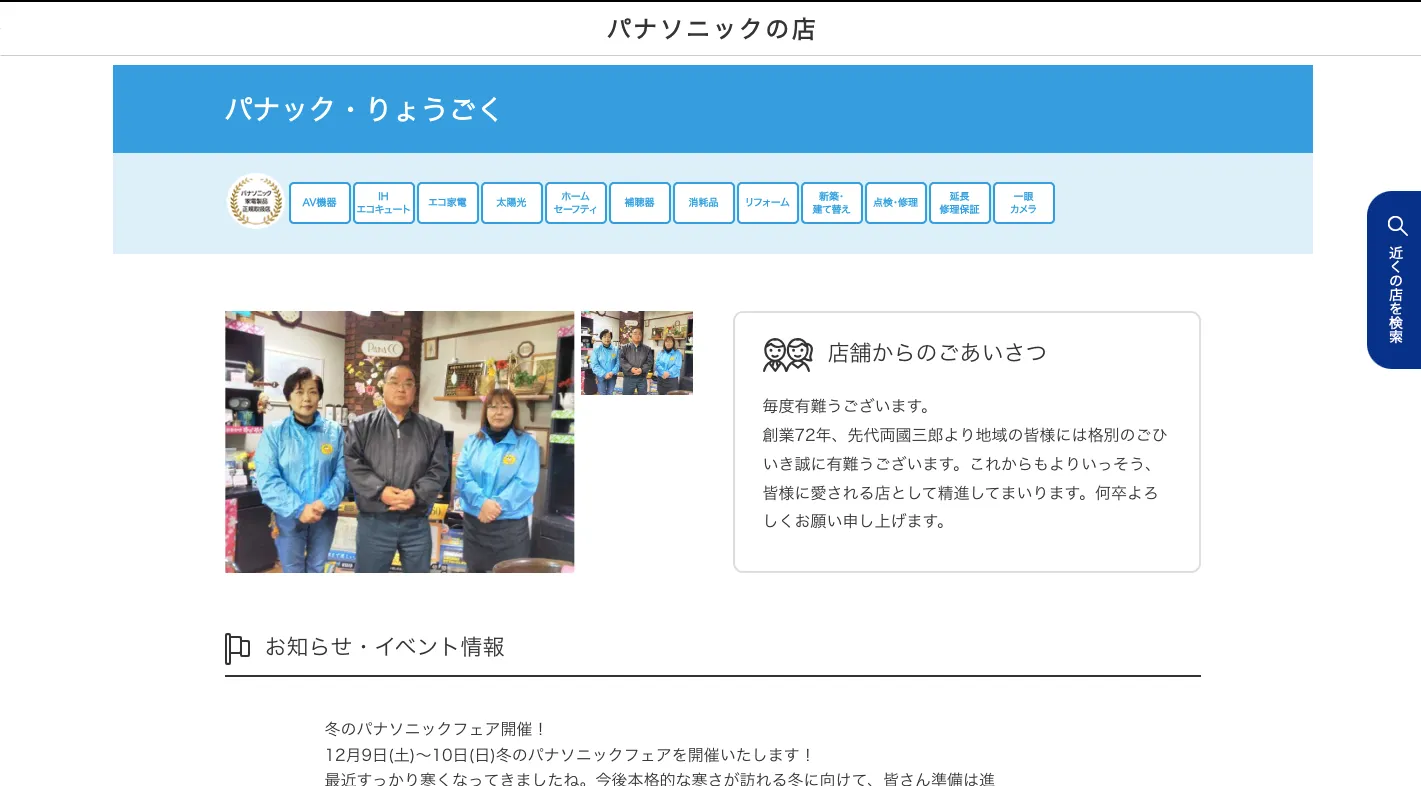The image size is (1421, 786).
Task: Click 冬のパナソニックフェア開催！ text
Action: coord(436,729)
